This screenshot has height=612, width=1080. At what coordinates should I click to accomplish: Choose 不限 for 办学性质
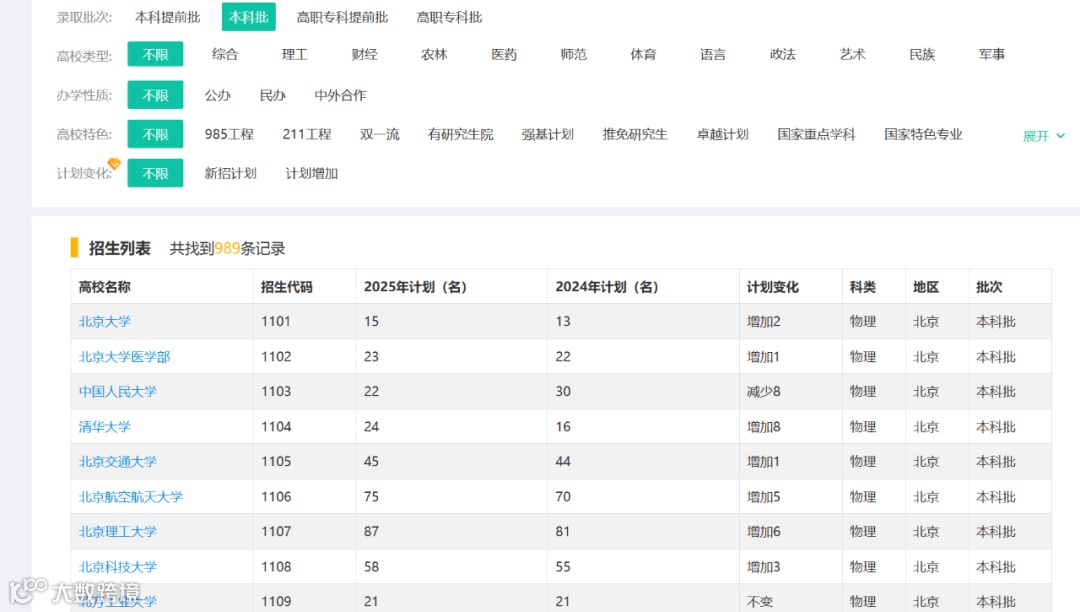pyautogui.click(x=155, y=95)
